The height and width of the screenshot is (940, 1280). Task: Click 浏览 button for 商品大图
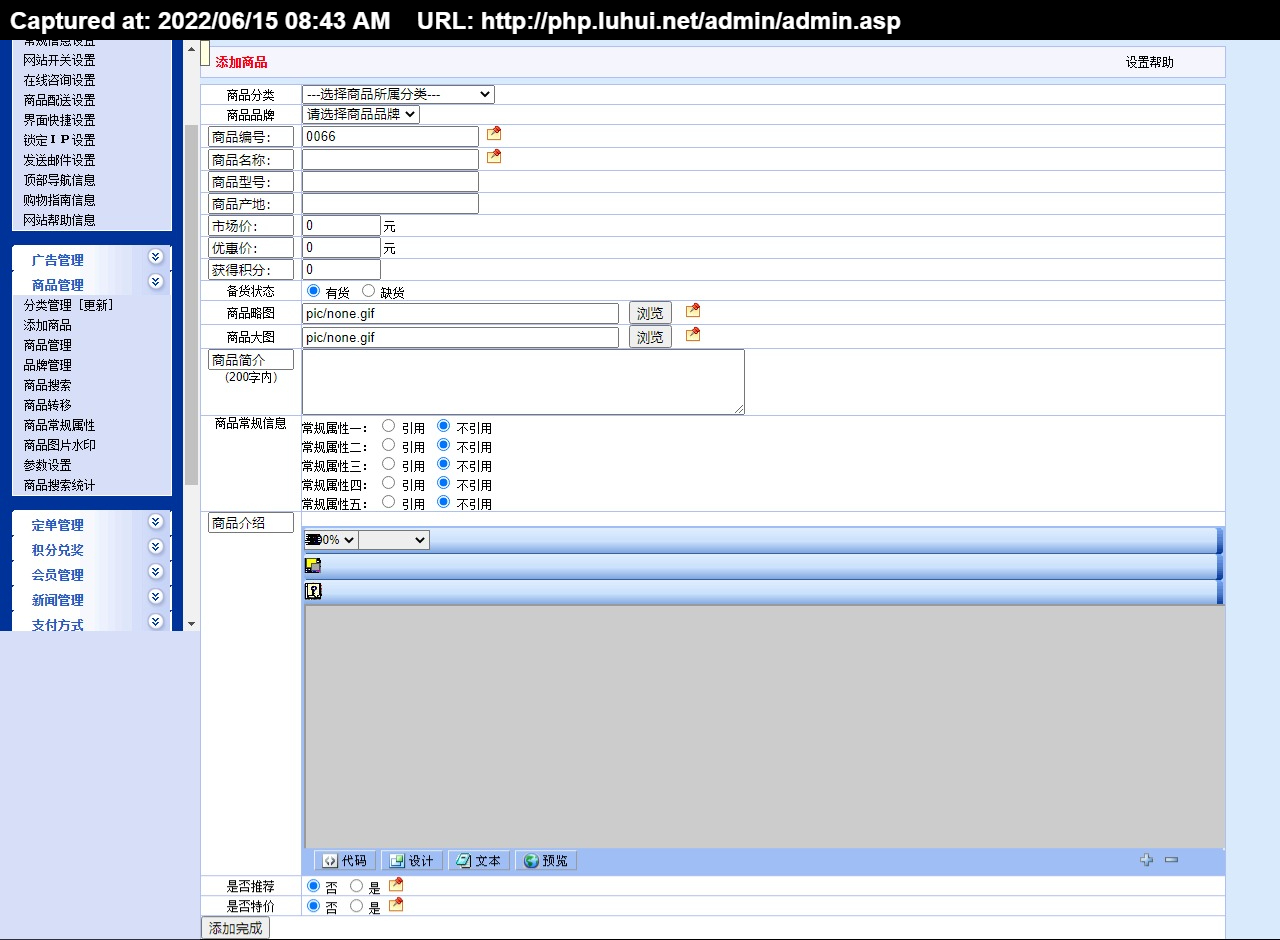tap(650, 337)
